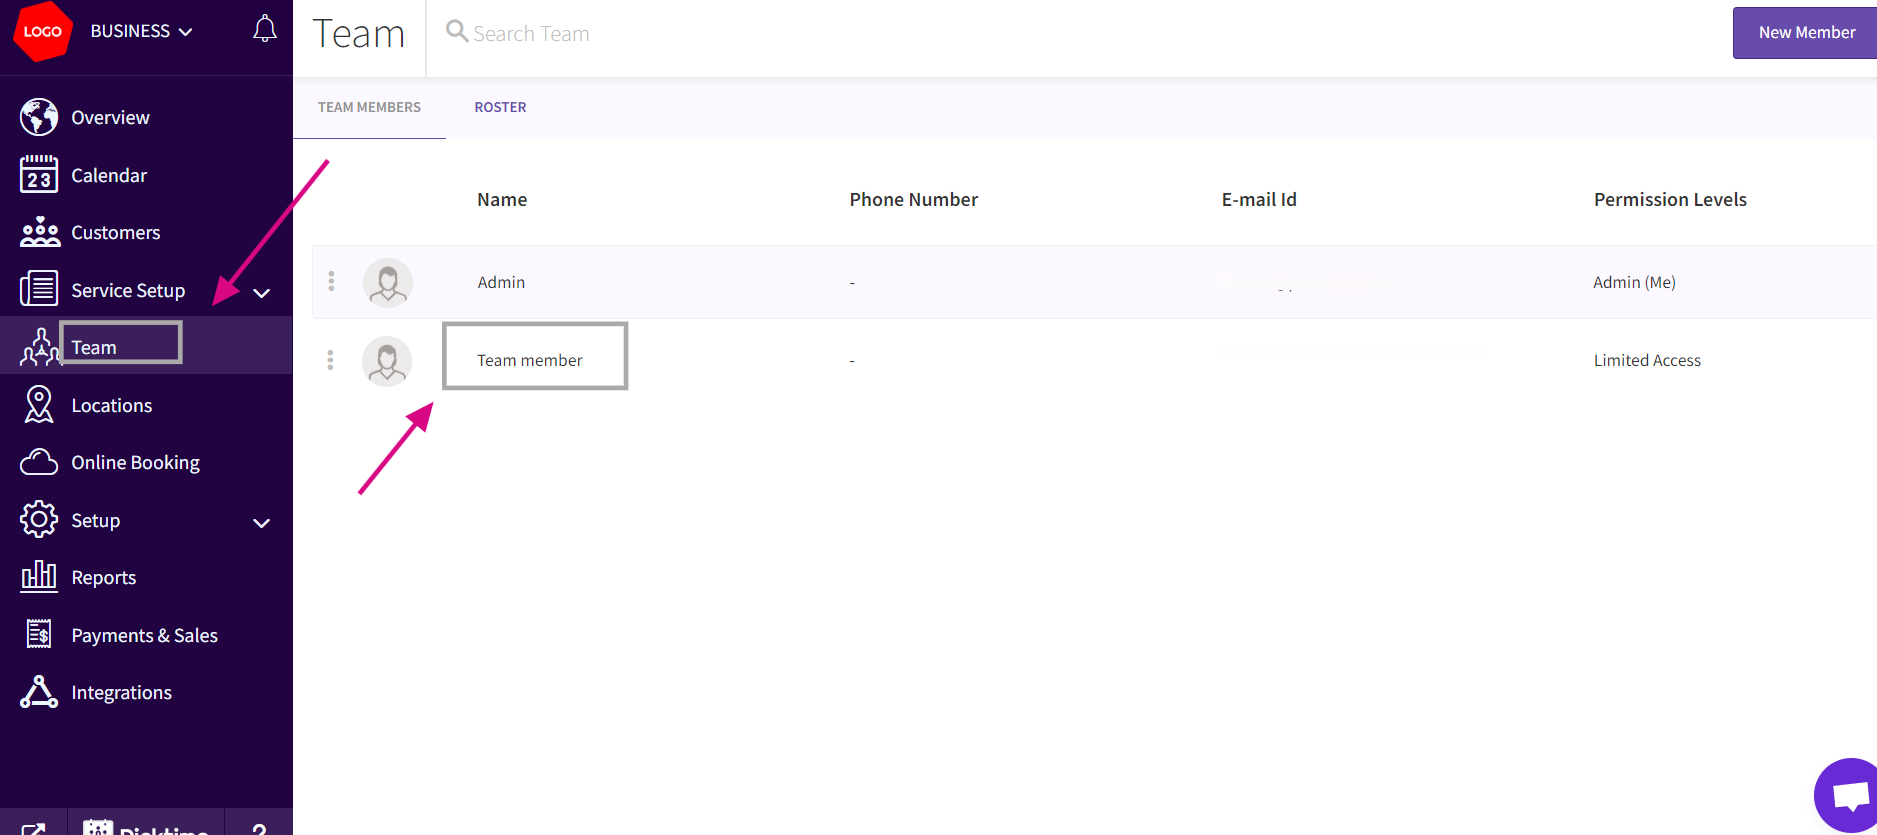Image resolution: width=1877 pixels, height=835 pixels.
Task: Click the Payments & Sales receipt icon
Action: (x=39, y=635)
